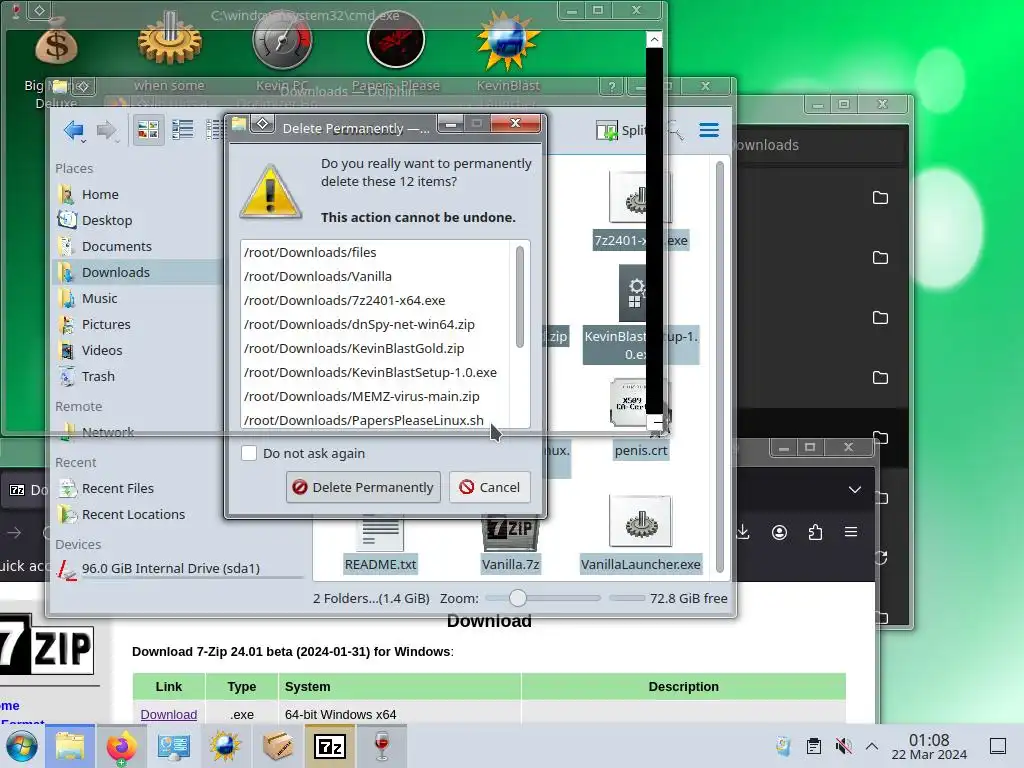
Task: Open the 7-Zip taskbar icon
Action: coord(330,746)
